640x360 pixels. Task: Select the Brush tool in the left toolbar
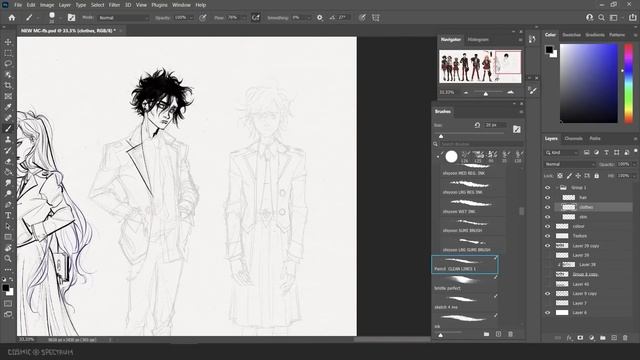(8, 129)
